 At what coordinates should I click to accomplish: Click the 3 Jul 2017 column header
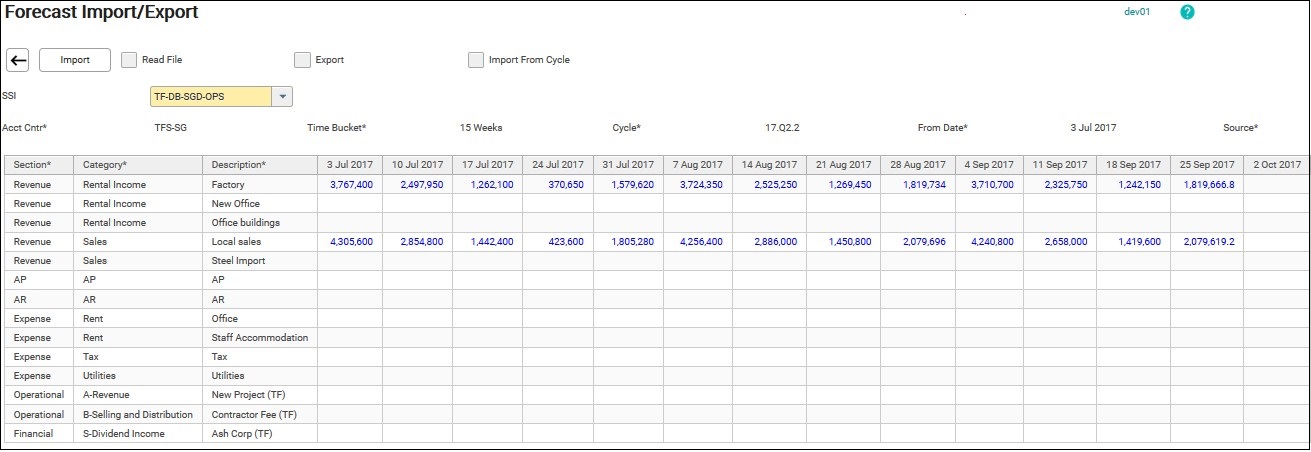[351, 164]
